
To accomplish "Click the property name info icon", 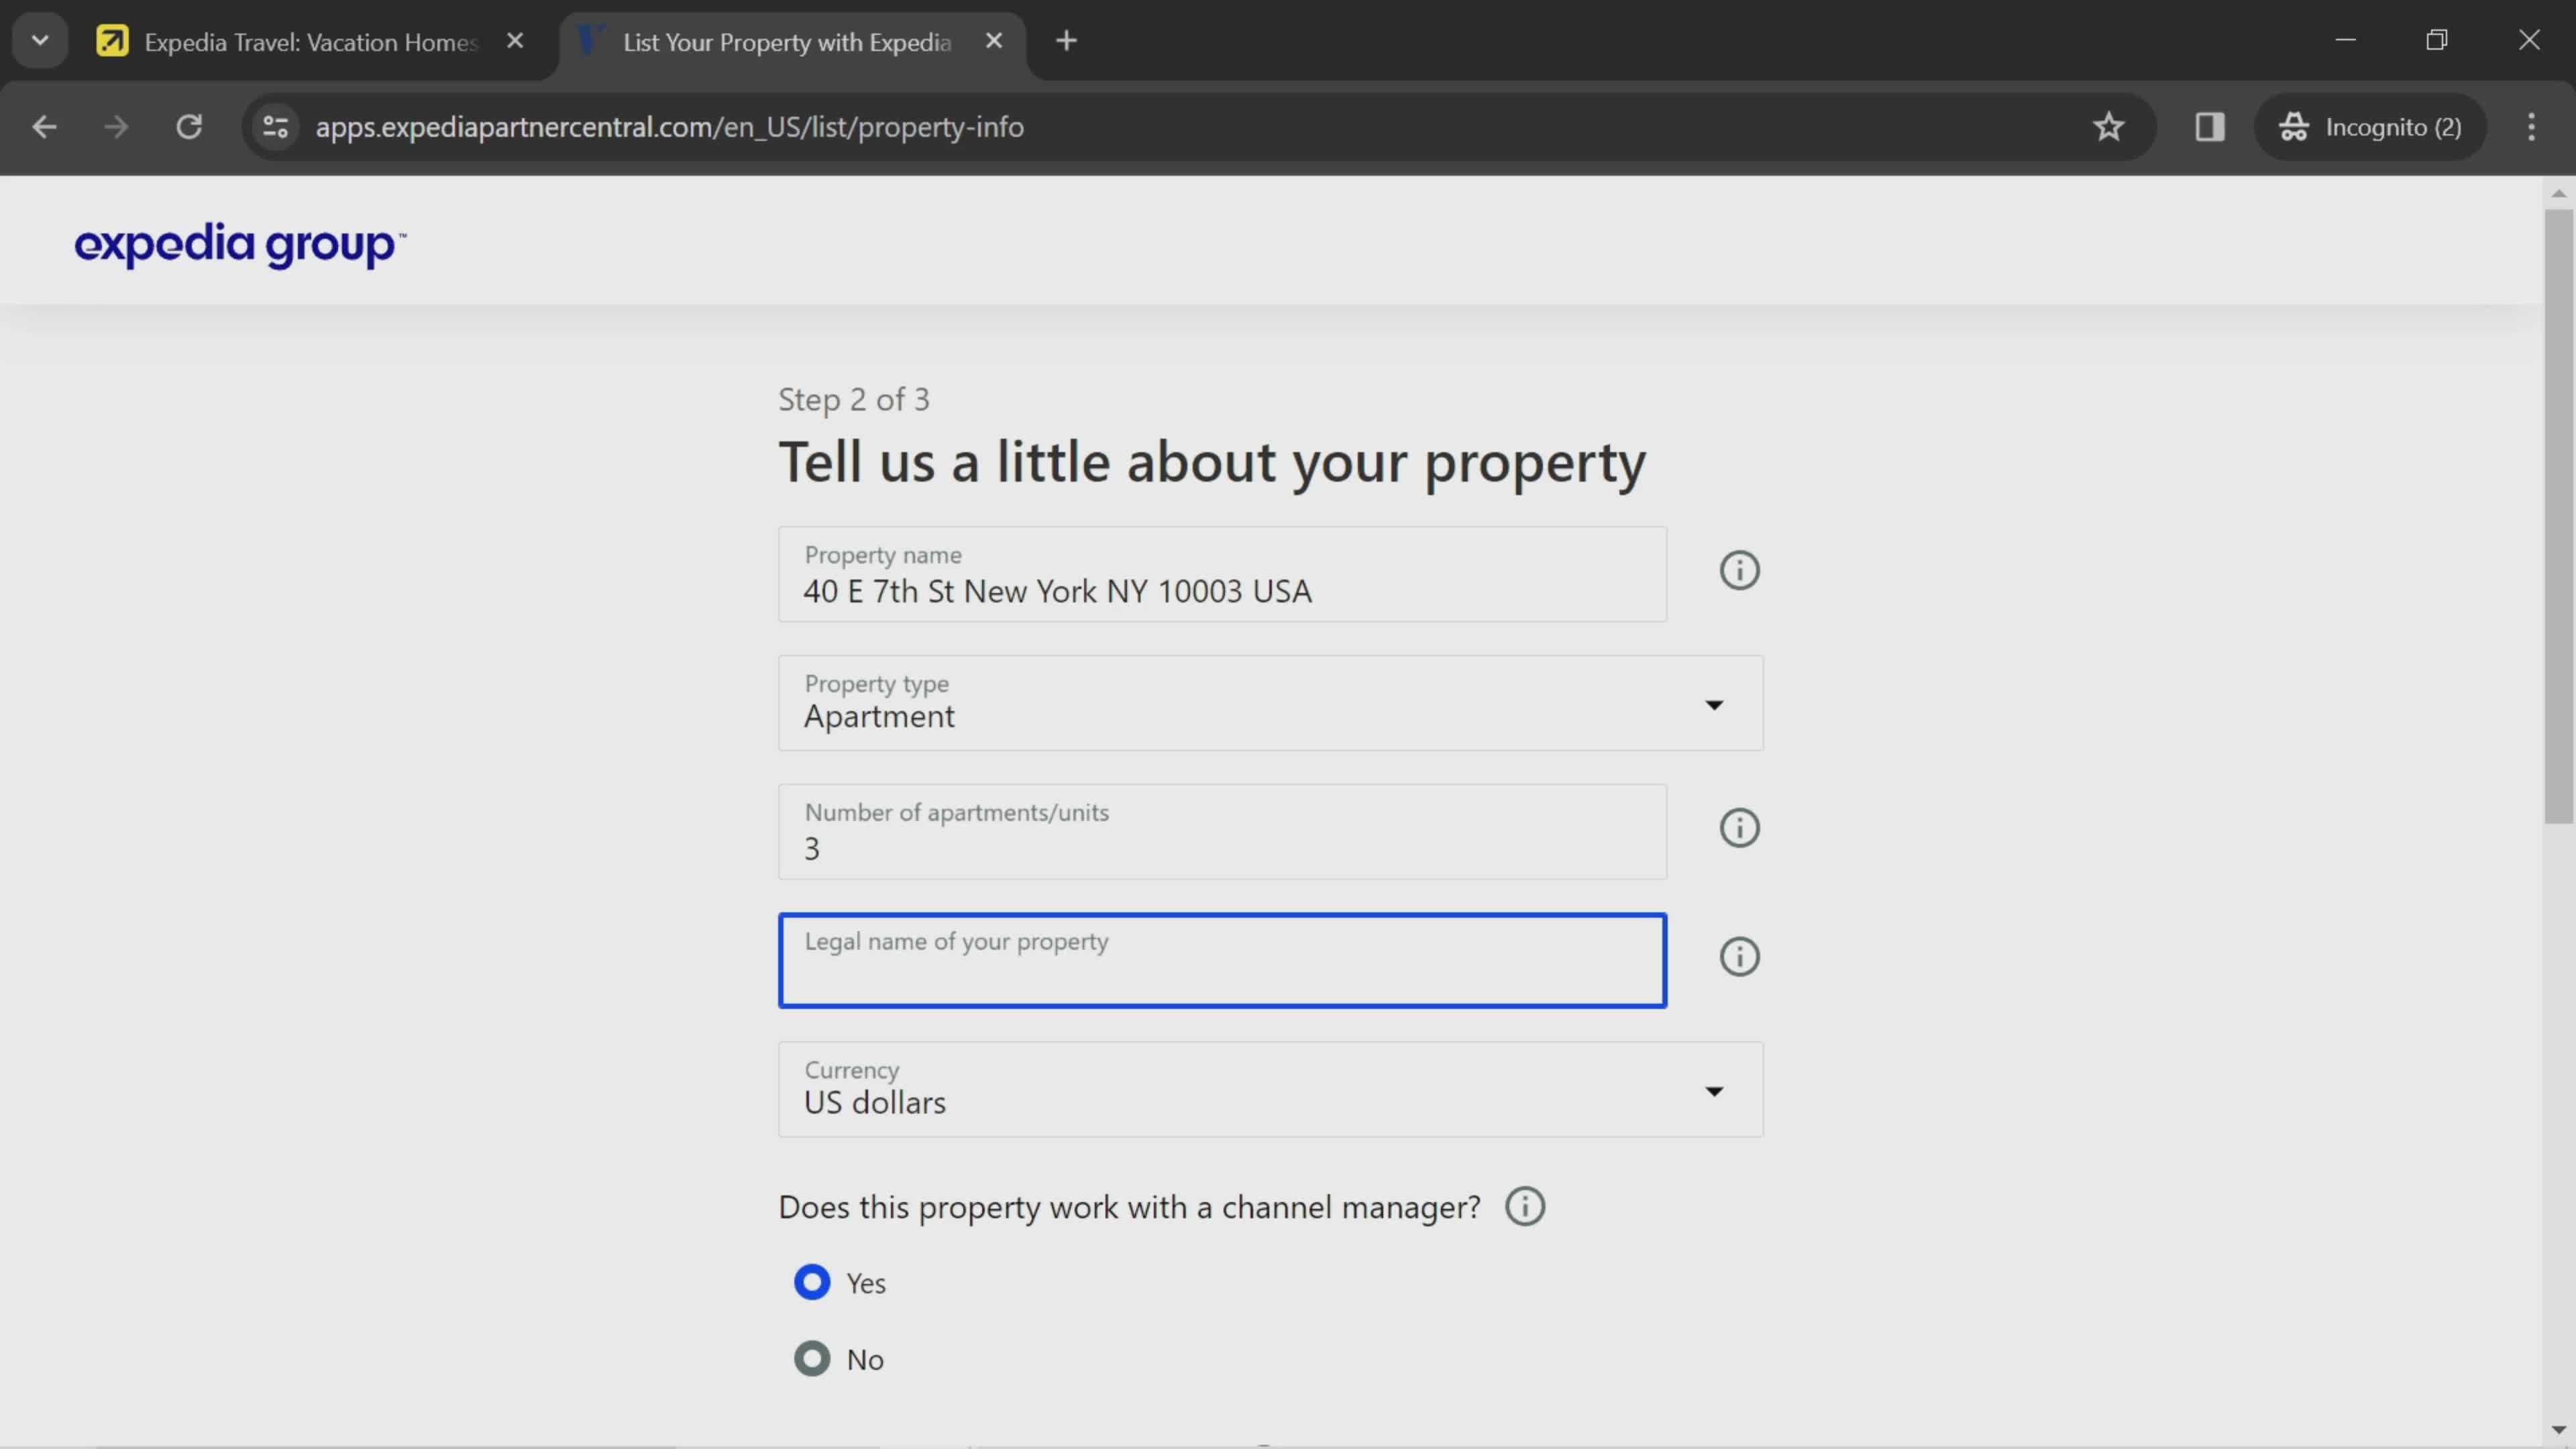I will (1739, 570).
